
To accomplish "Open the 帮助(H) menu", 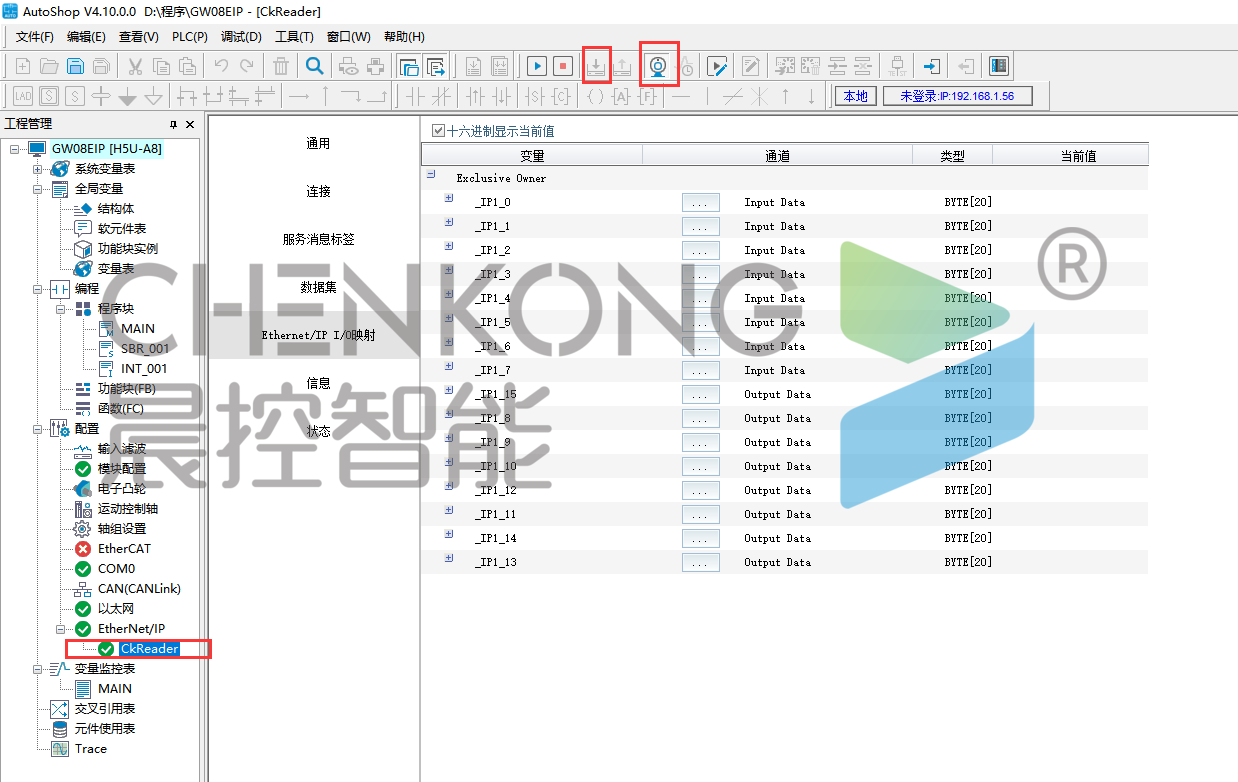I will click(x=404, y=37).
